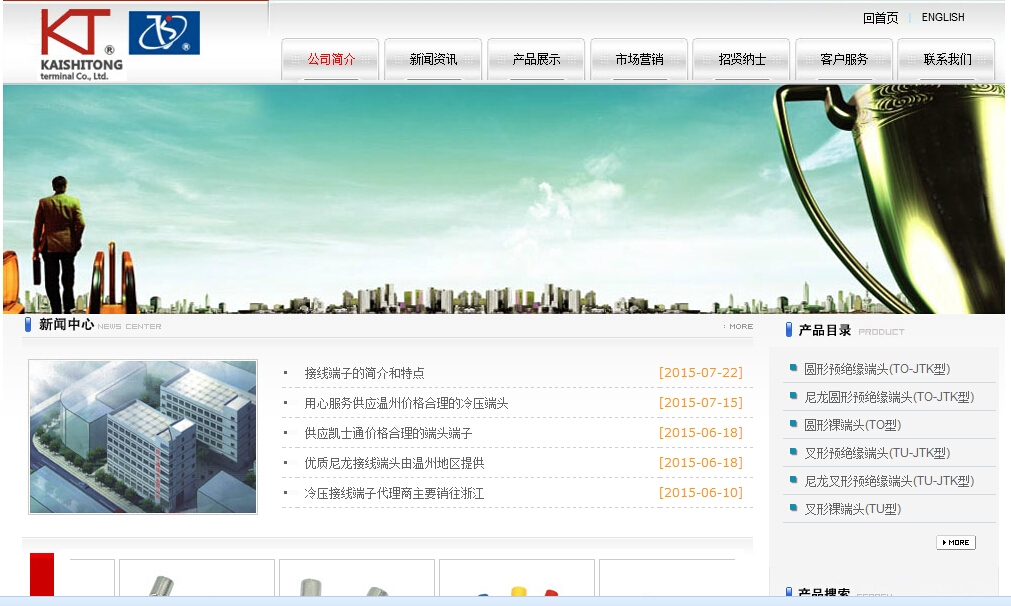
Task: Click the date [2015-07-22] next to the news item
Action: pyautogui.click(x=700, y=372)
